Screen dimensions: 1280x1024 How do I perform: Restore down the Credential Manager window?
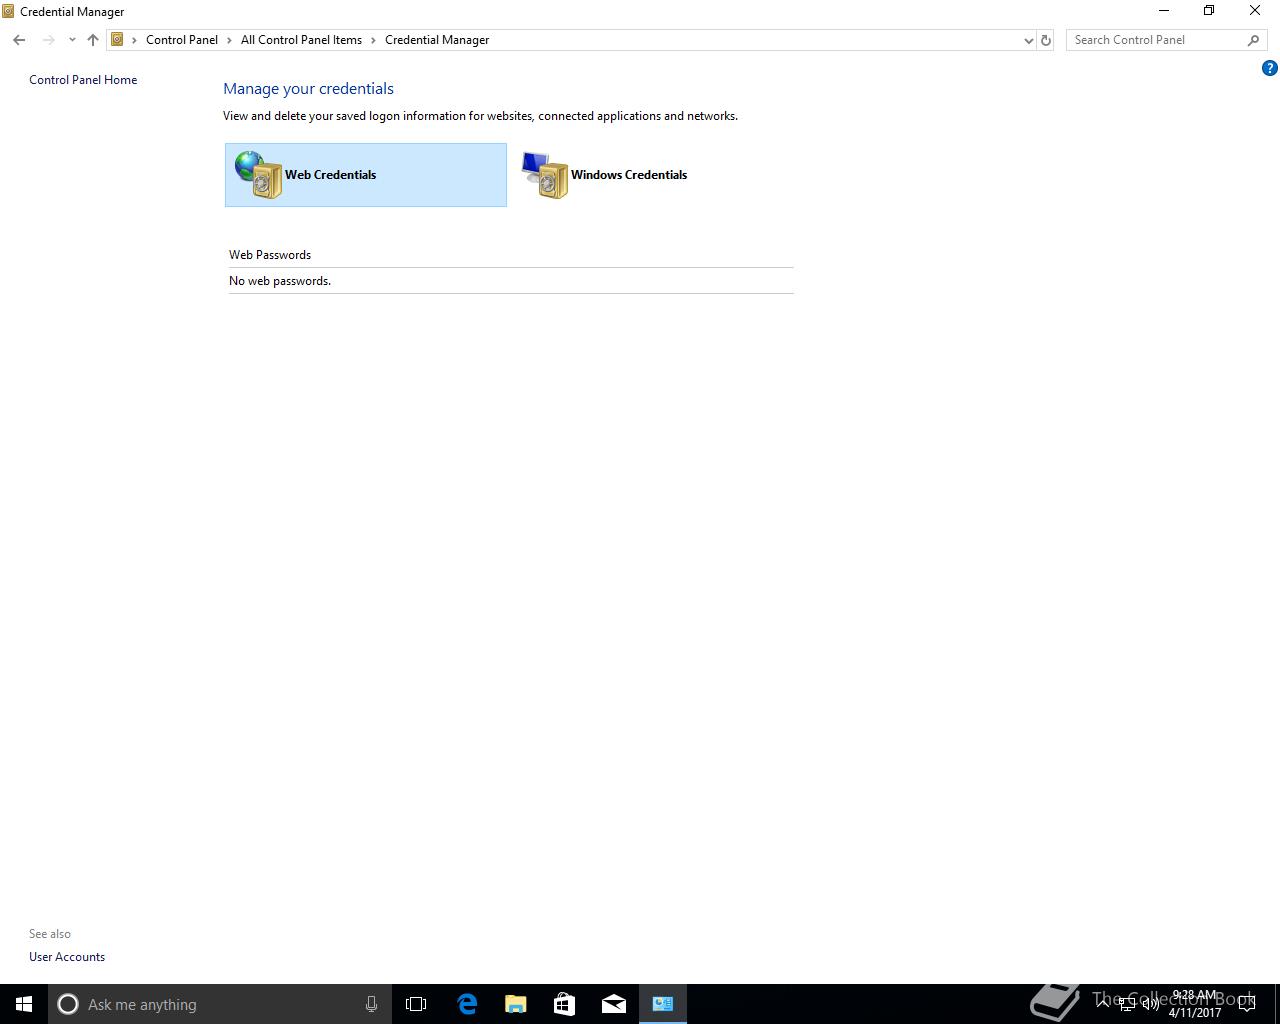(1209, 11)
